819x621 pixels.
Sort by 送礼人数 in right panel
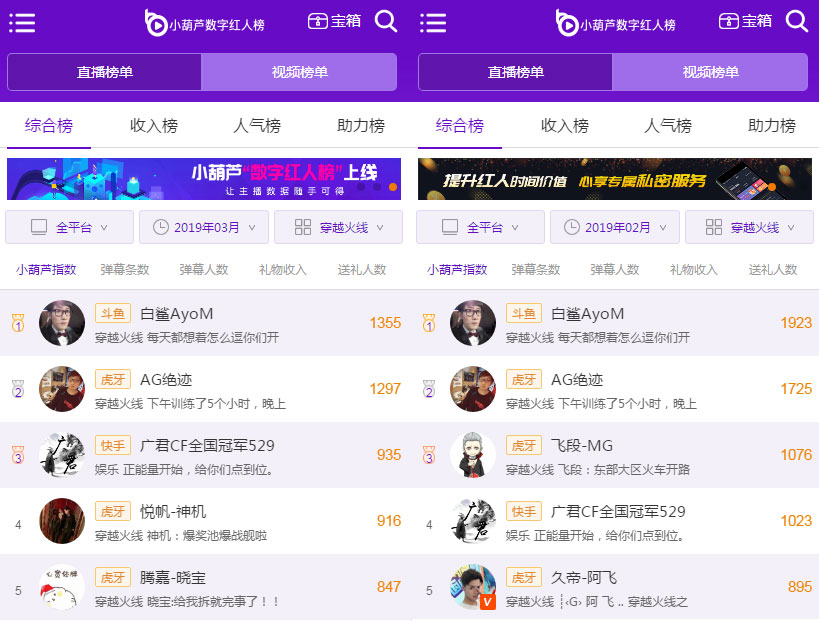[x=773, y=270]
